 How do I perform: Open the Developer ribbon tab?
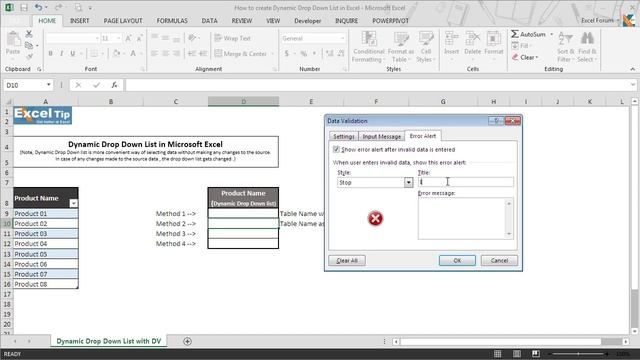[307, 20]
